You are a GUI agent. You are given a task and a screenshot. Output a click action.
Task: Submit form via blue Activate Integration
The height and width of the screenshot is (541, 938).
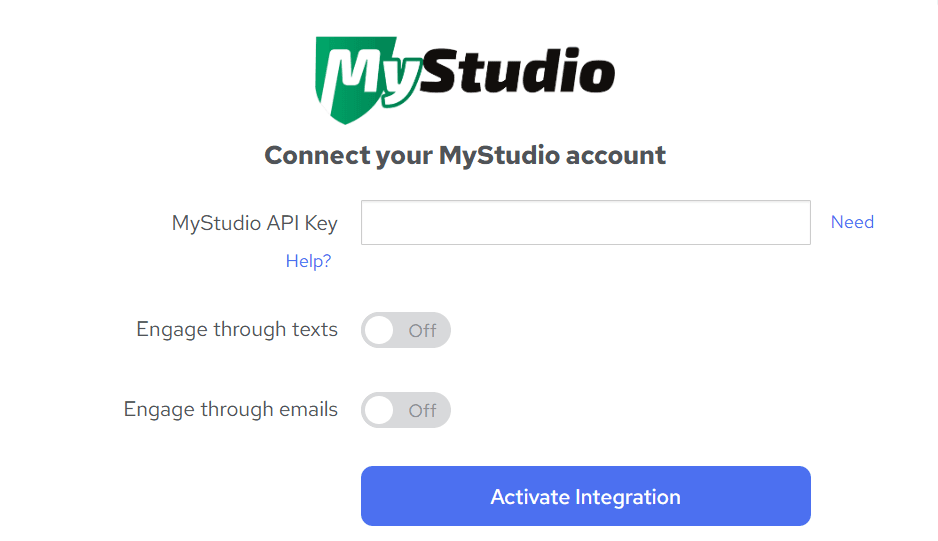[x=586, y=496]
